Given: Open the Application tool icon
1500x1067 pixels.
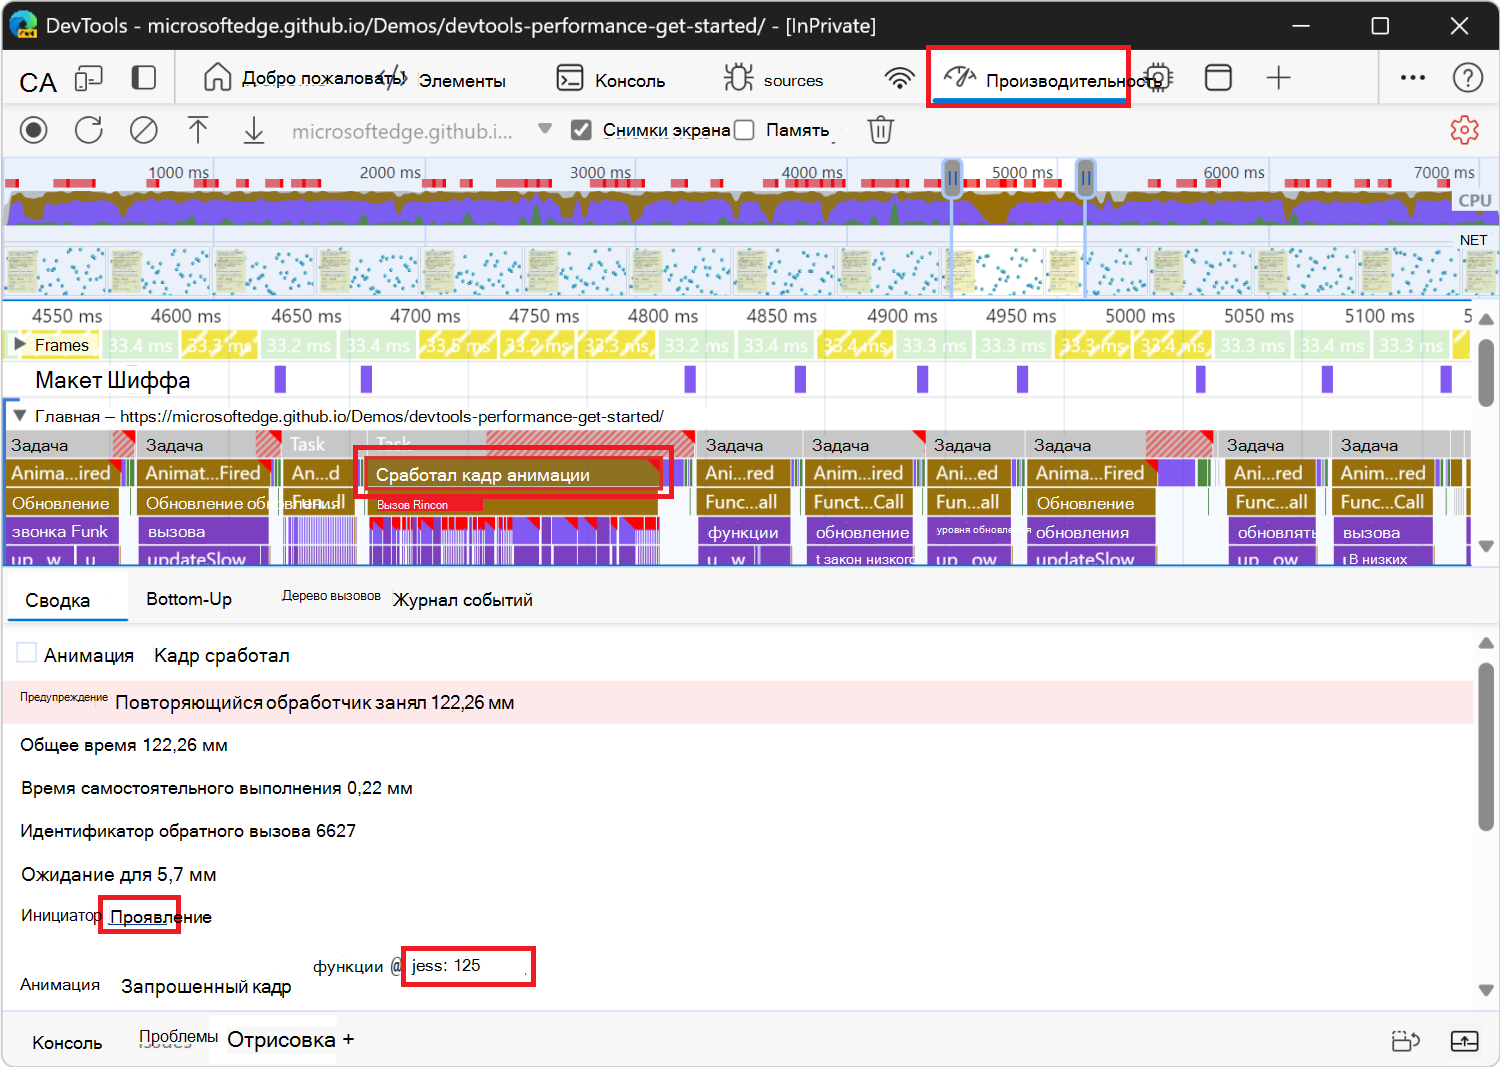Looking at the screenshot, I should click(1218, 78).
